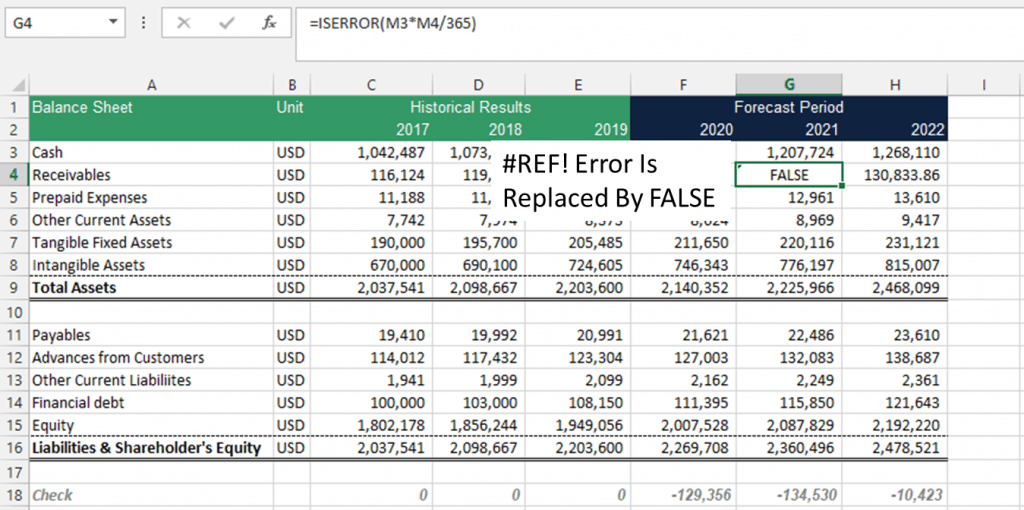Screen dimensions: 1024x510
Task: Click the formula bar options dots
Action: click(144, 24)
